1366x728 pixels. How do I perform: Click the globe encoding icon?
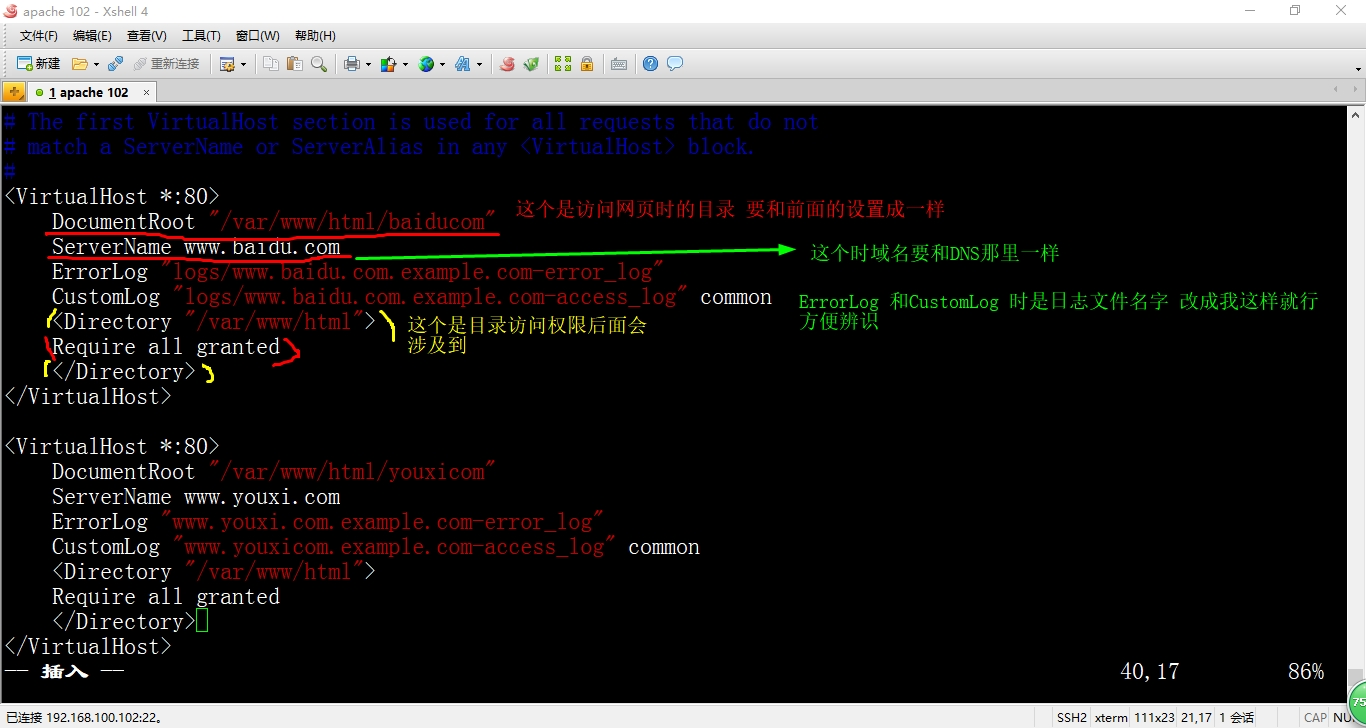pos(427,64)
